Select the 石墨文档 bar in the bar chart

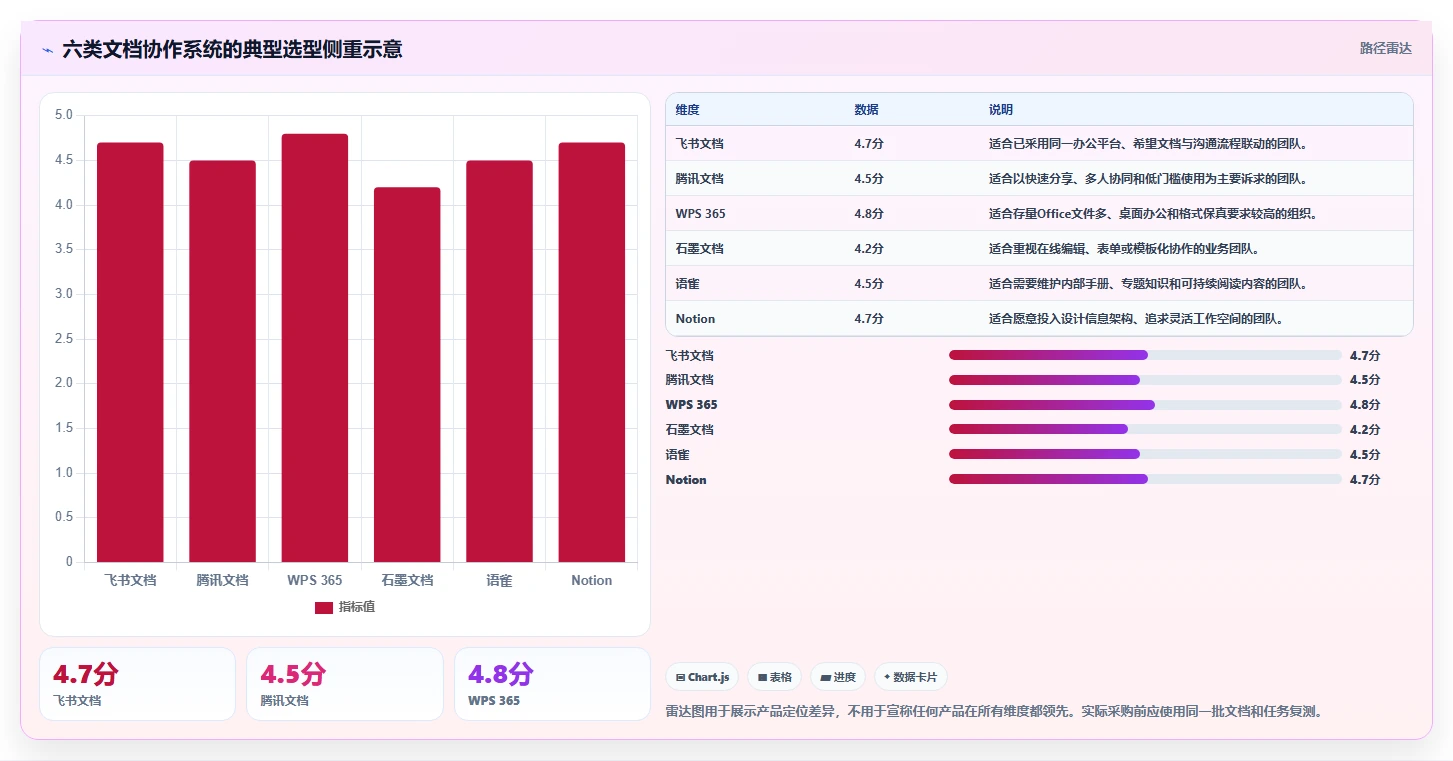pyautogui.click(x=407, y=375)
